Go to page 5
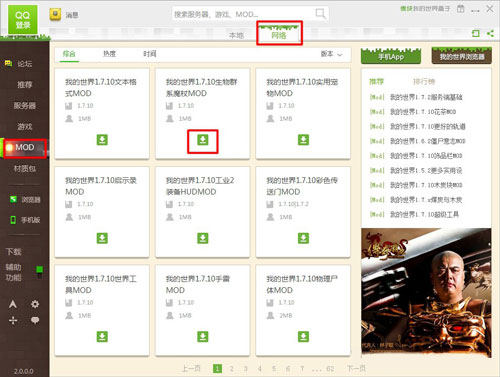This screenshot has width=500, height=377. point(274,369)
